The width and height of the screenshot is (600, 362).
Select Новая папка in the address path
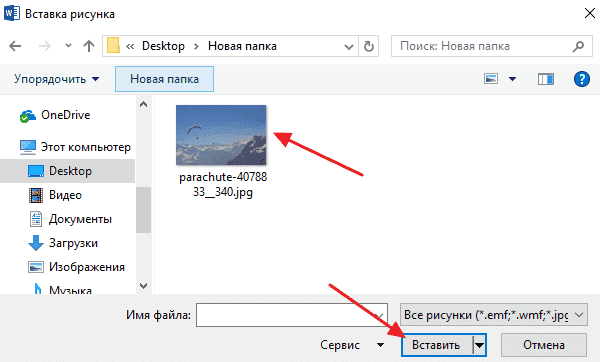tap(242, 46)
